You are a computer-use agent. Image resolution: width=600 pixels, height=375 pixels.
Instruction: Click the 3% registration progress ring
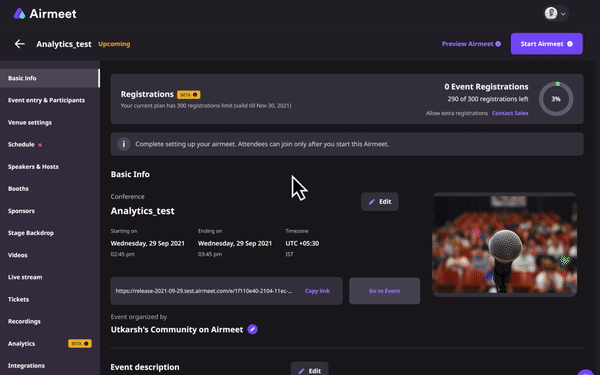pos(556,99)
